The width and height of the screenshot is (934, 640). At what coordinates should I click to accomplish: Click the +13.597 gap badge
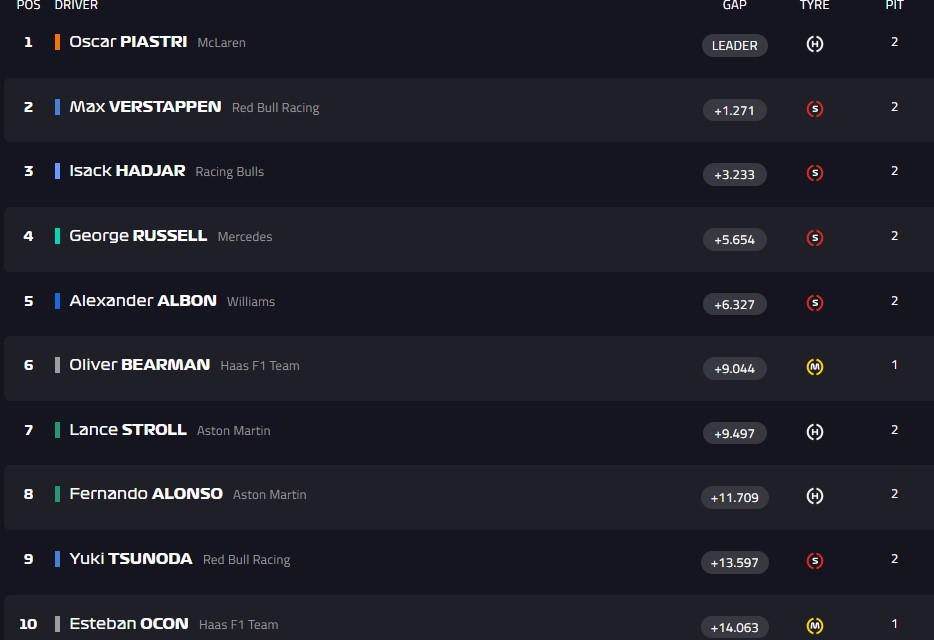[734, 562]
